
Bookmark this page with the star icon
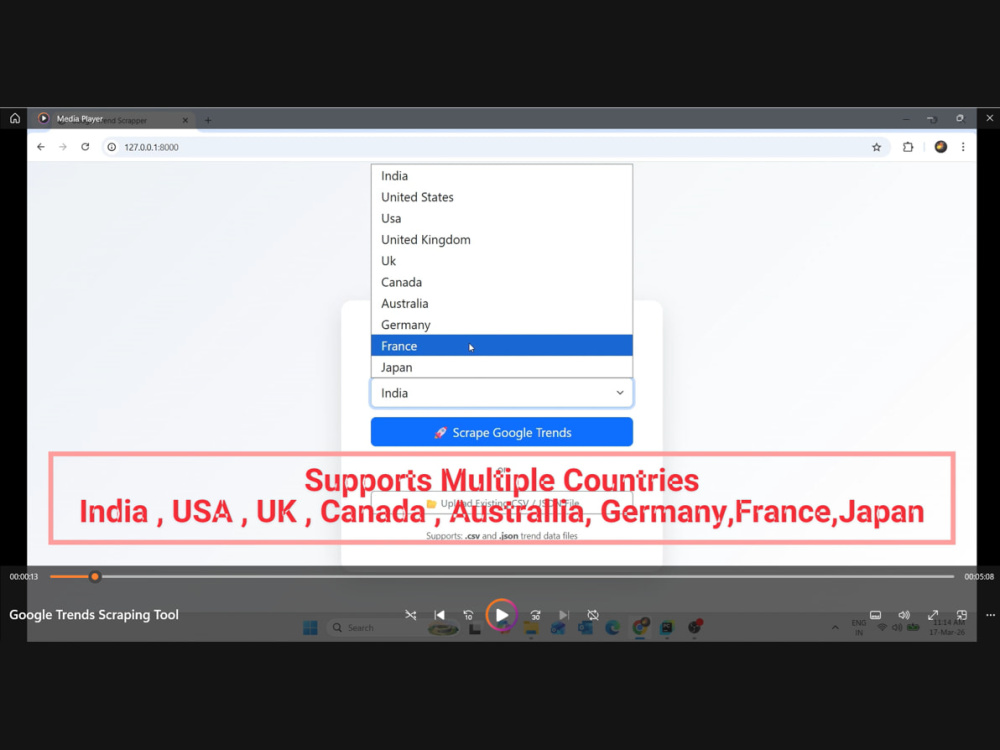tap(876, 147)
